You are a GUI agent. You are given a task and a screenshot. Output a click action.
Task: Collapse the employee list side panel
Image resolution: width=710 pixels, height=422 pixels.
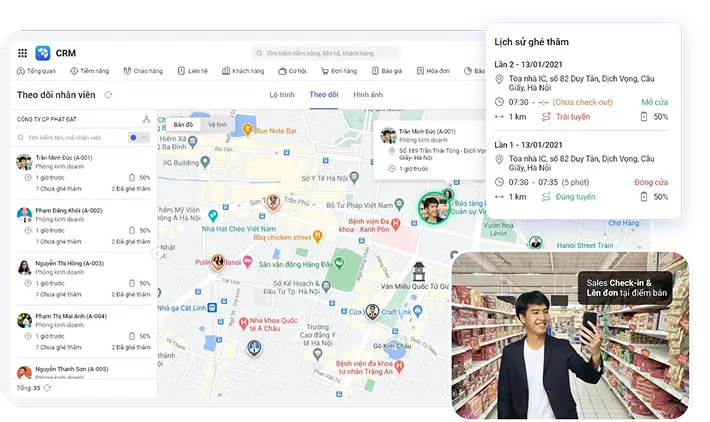click(156, 252)
